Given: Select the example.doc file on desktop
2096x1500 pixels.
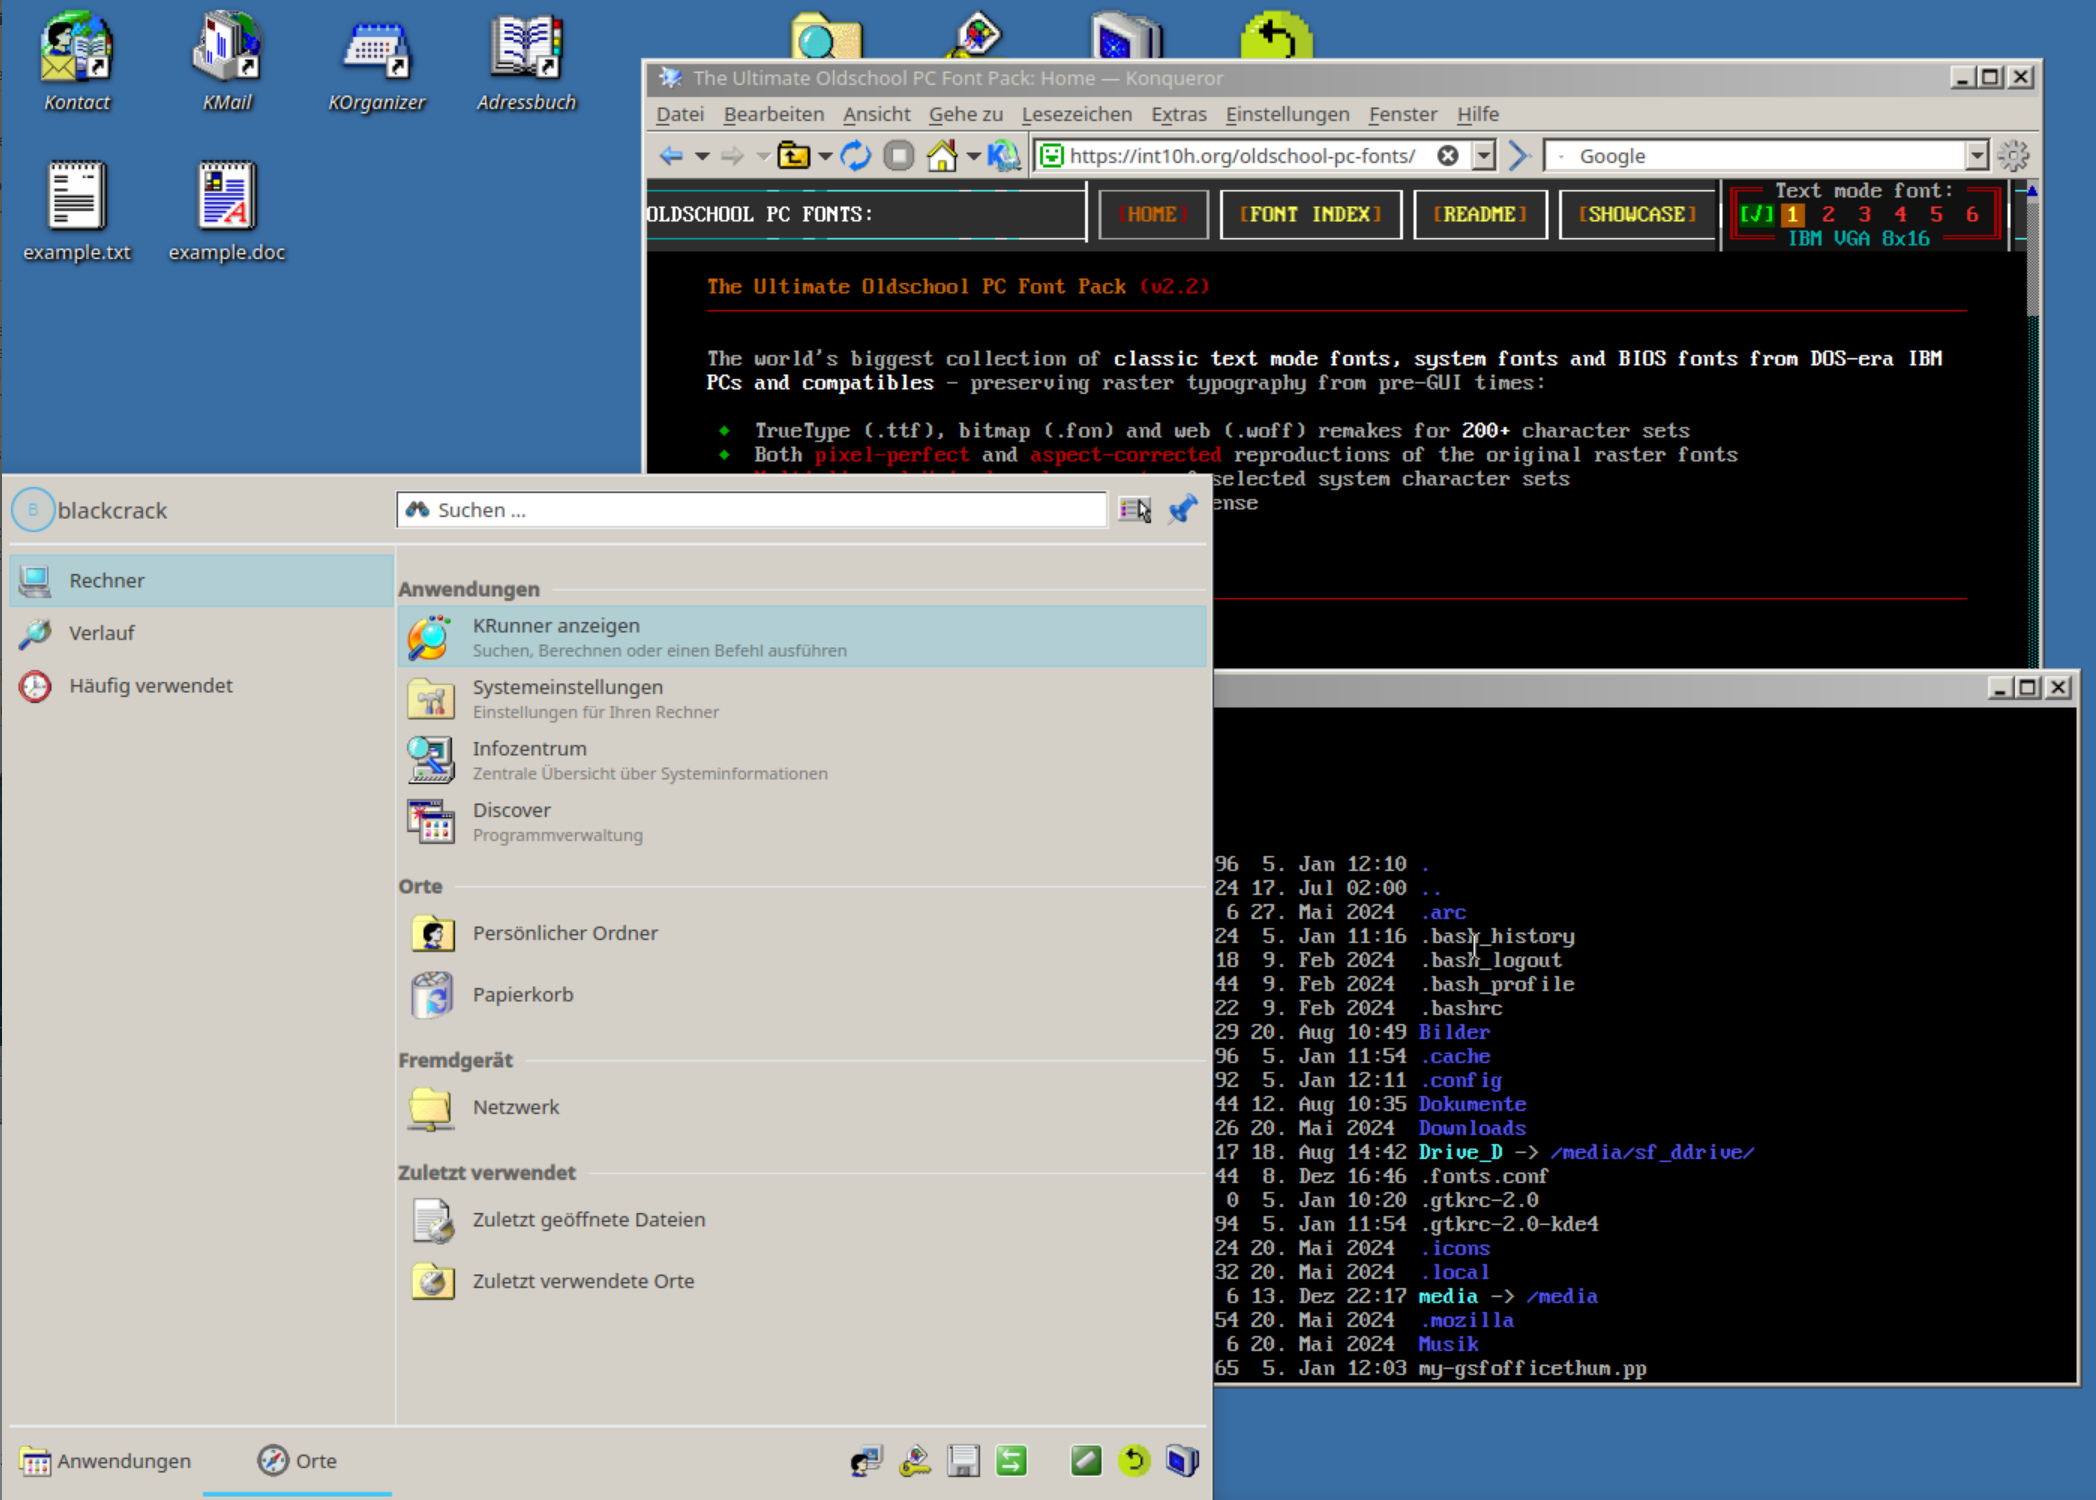Looking at the screenshot, I should (227, 210).
